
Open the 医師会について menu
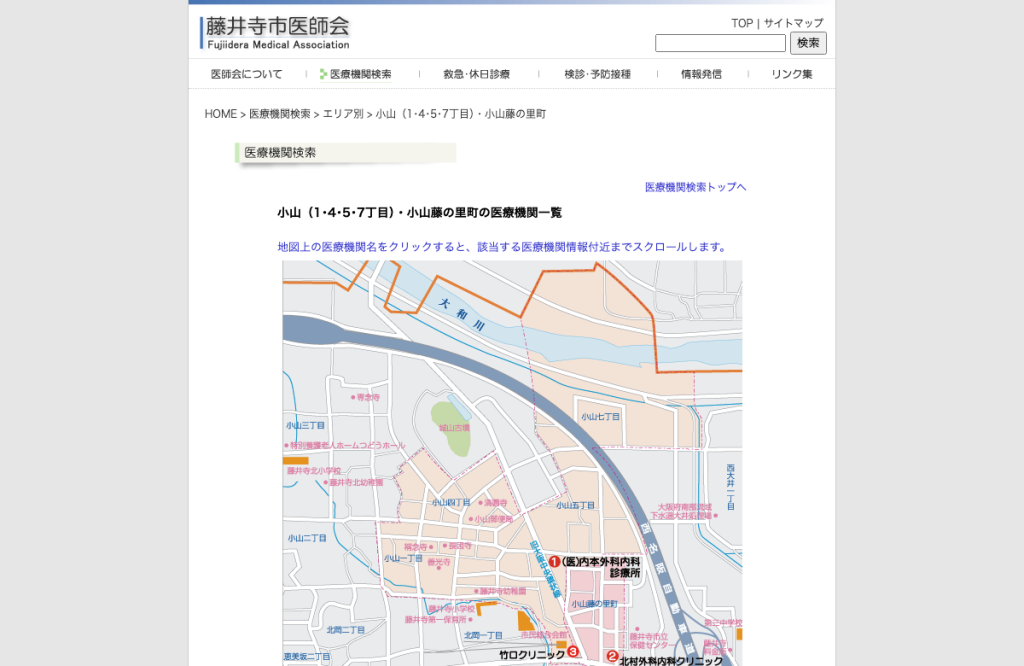[247, 74]
